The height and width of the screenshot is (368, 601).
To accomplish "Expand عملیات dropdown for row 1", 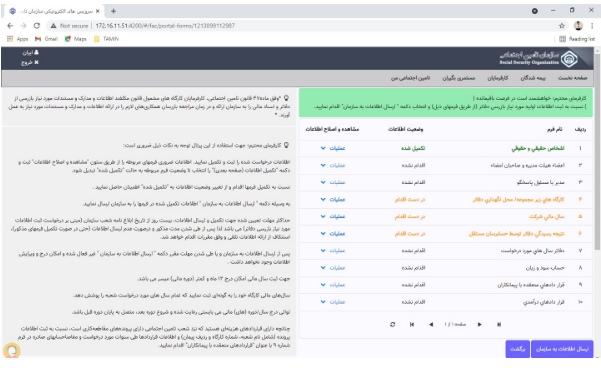I will [x=333, y=148].
